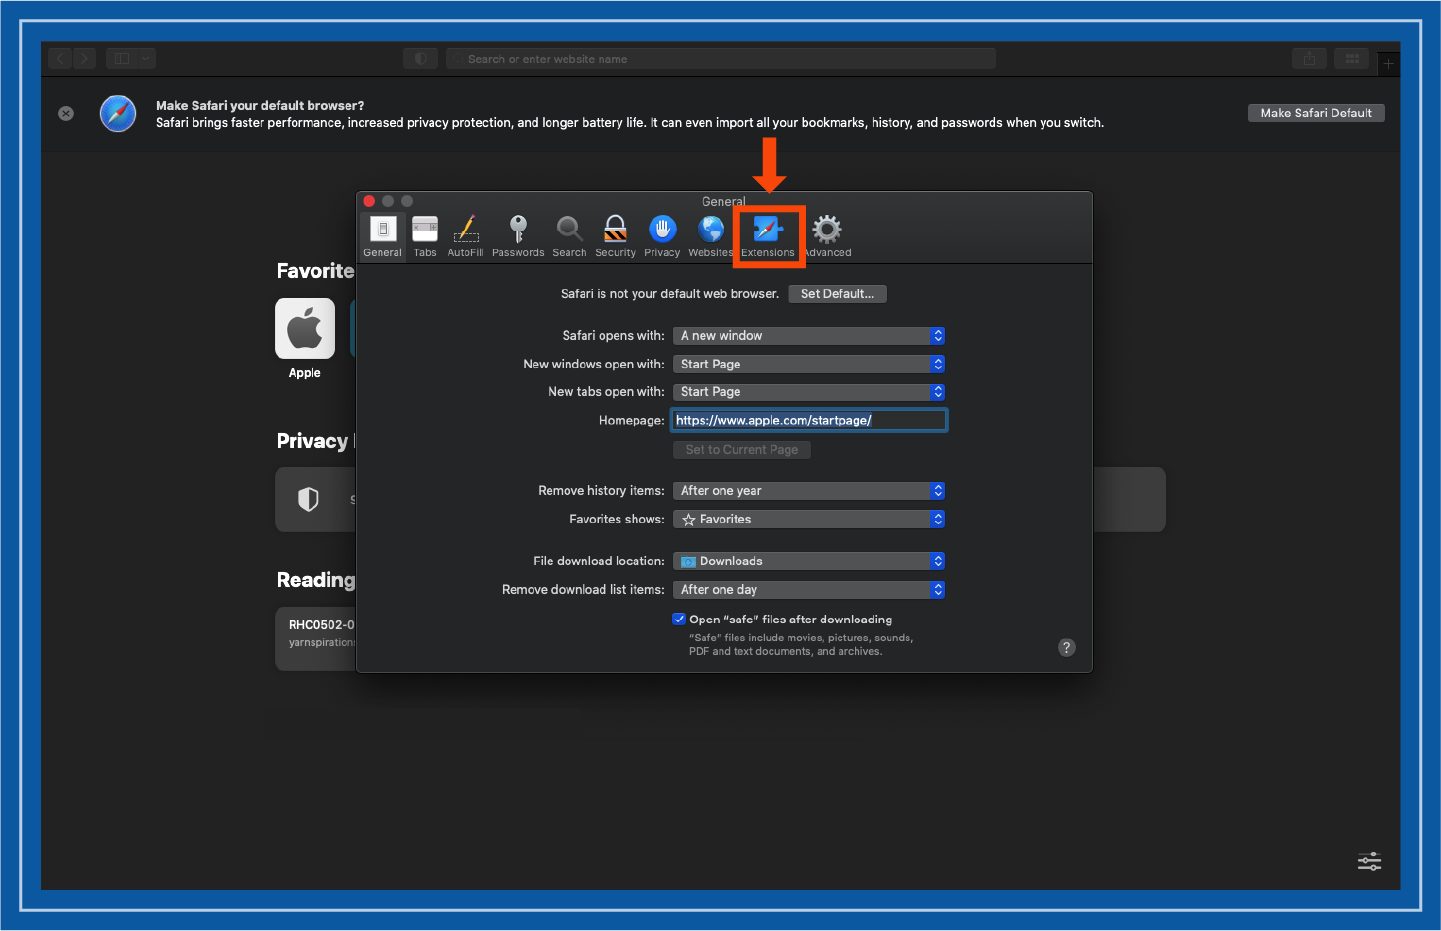The width and height of the screenshot is (1441, 931).
Task: Open the Passwords preferences pane
Action: 518,236
